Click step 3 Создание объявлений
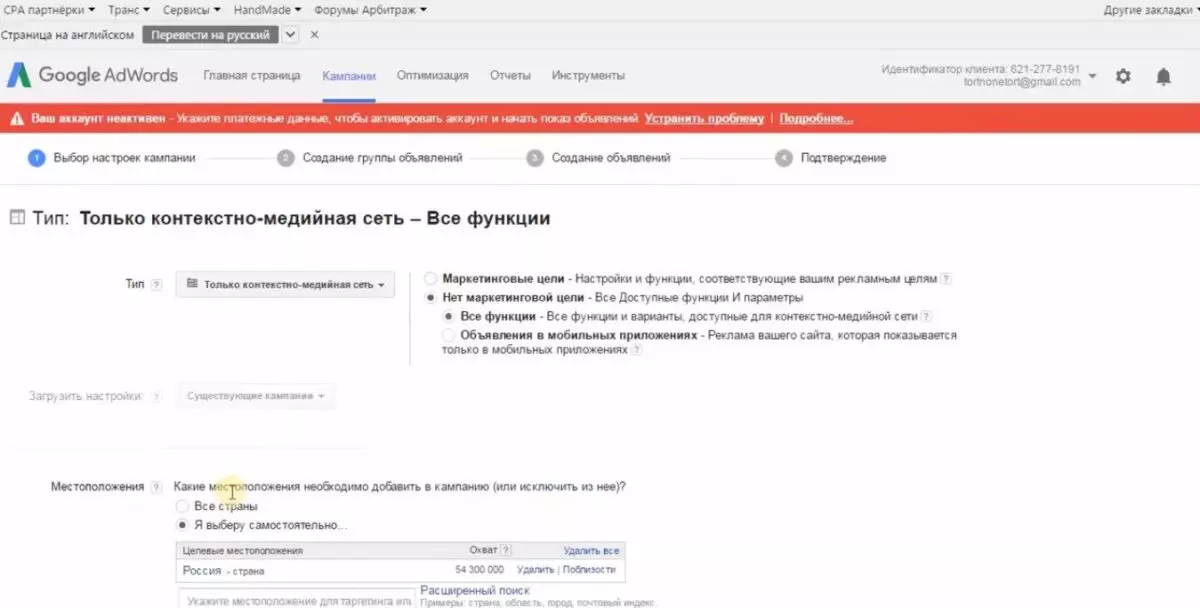Image resolution: width=1200 pixels, height=608 pixels. (x=598, y=158)
